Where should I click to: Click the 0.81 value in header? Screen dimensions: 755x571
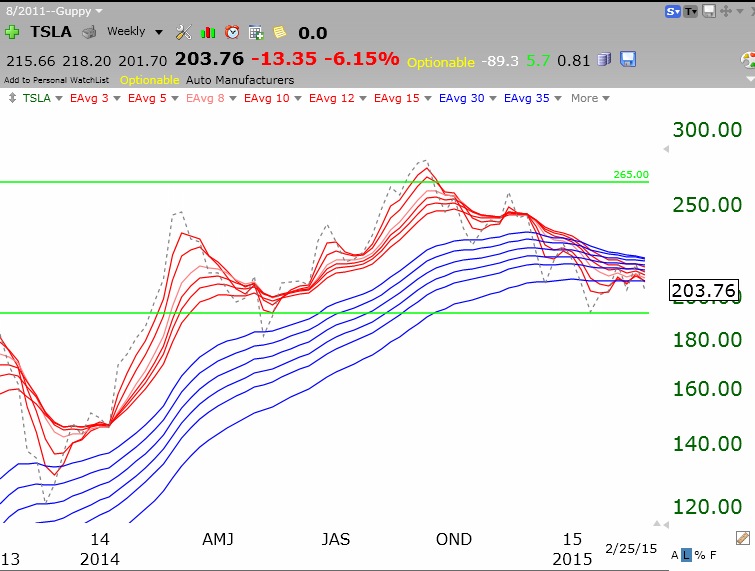[x=573, y=61]
